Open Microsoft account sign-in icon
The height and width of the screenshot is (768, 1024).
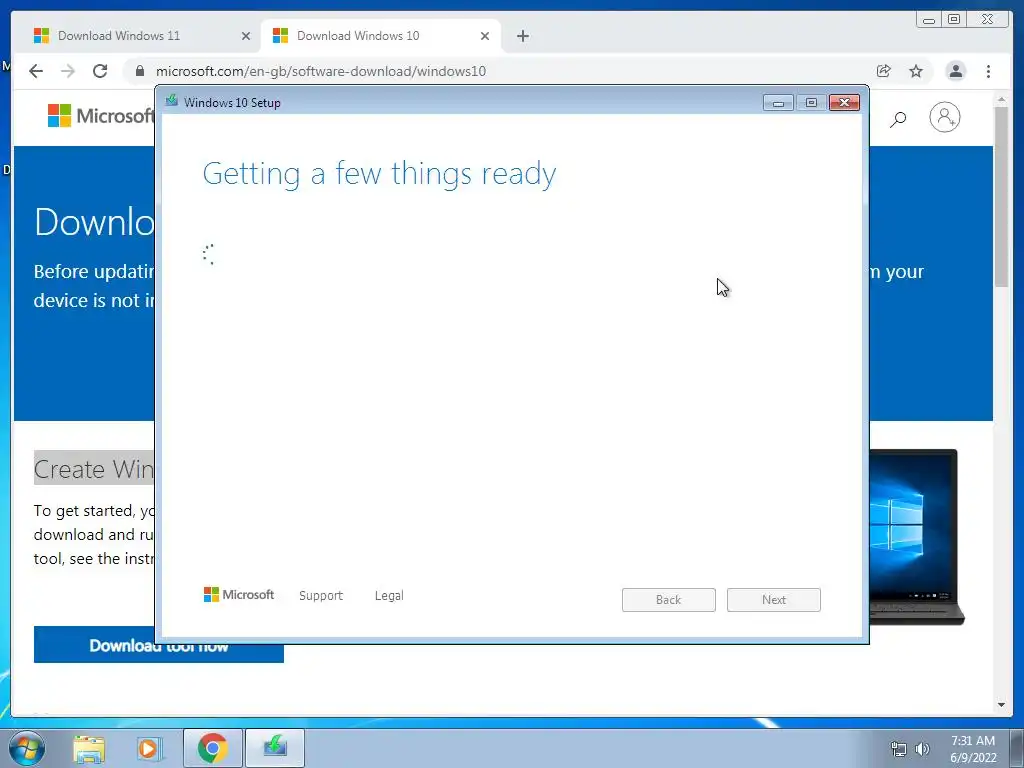click(944, 118)
